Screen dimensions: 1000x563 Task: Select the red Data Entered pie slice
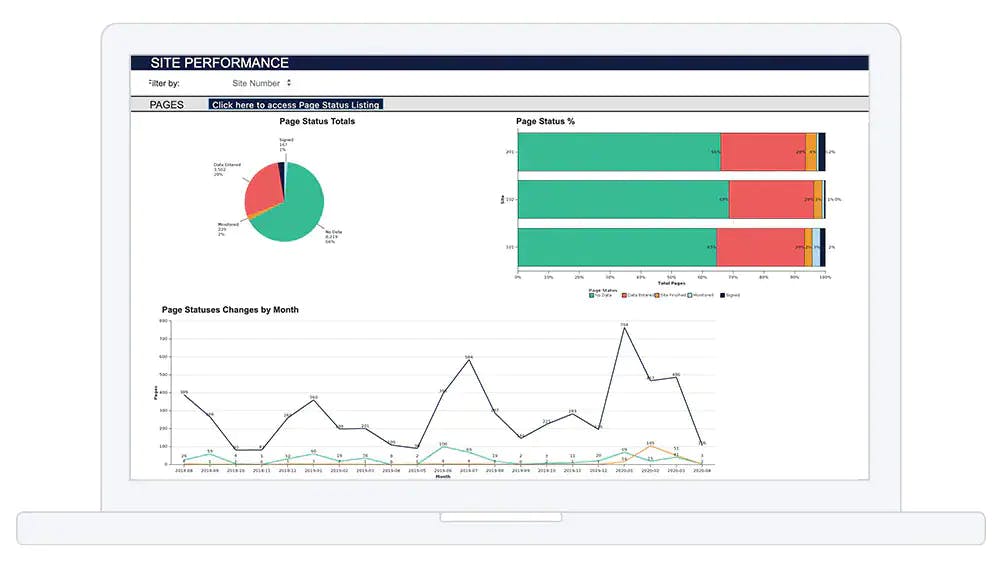click(261, 188)
